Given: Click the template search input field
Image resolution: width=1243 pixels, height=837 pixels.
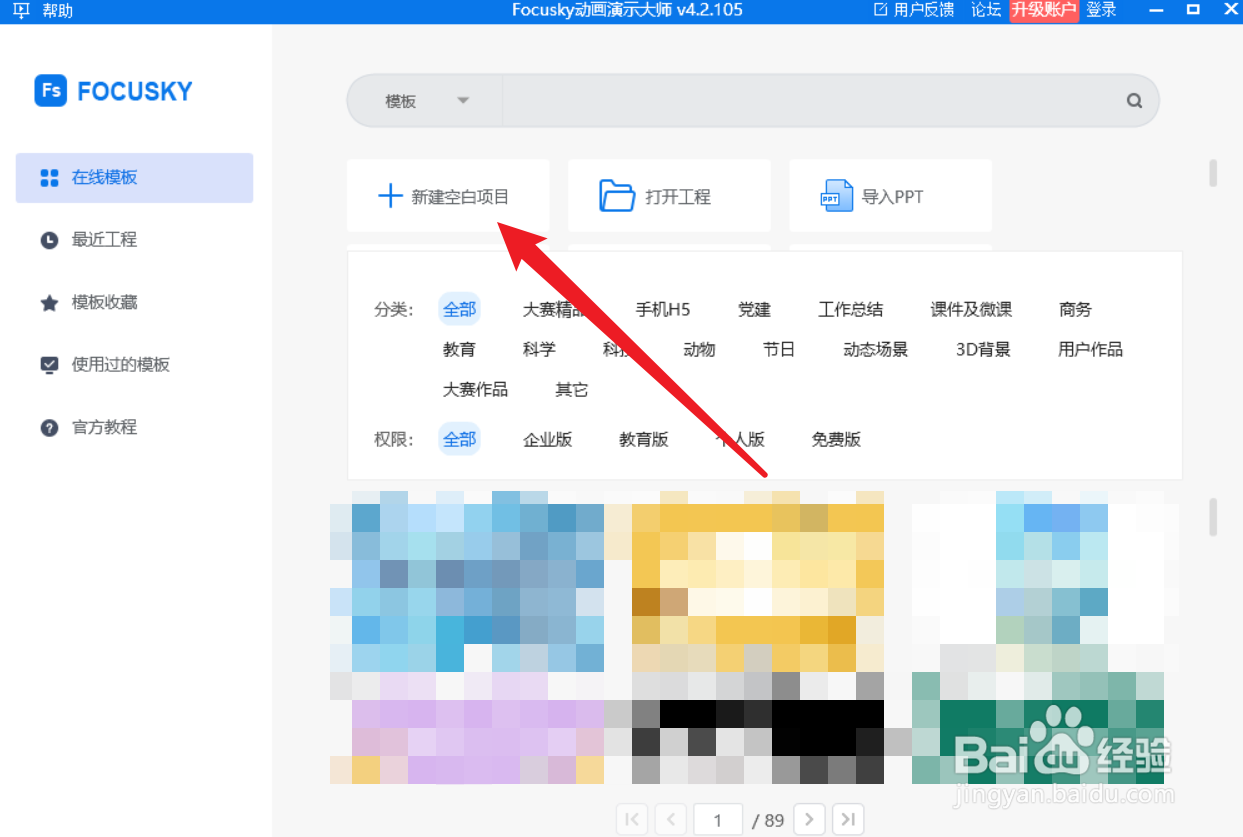Looking at the screenshot, I should tap(808, 101).
